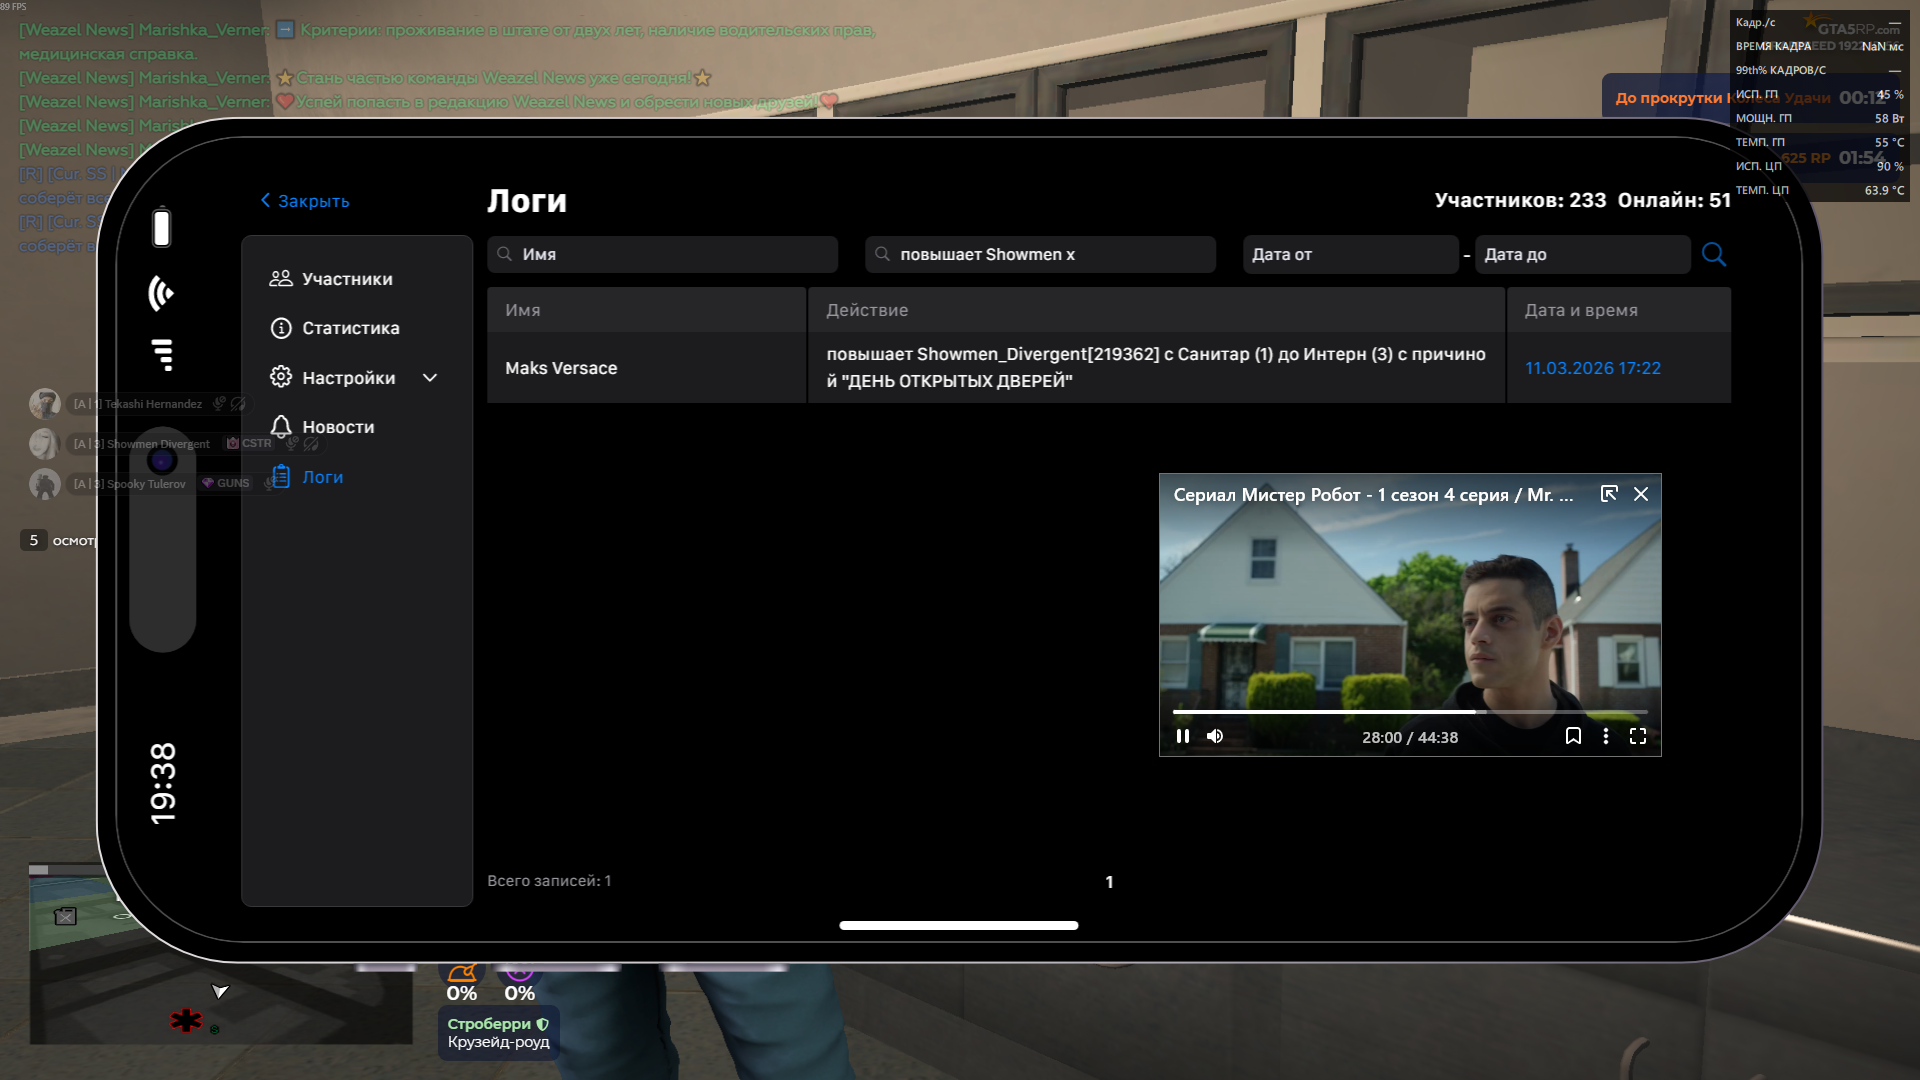Select the Логи sidebar item
The image size is (1920, 1080).
coord(322,477)
